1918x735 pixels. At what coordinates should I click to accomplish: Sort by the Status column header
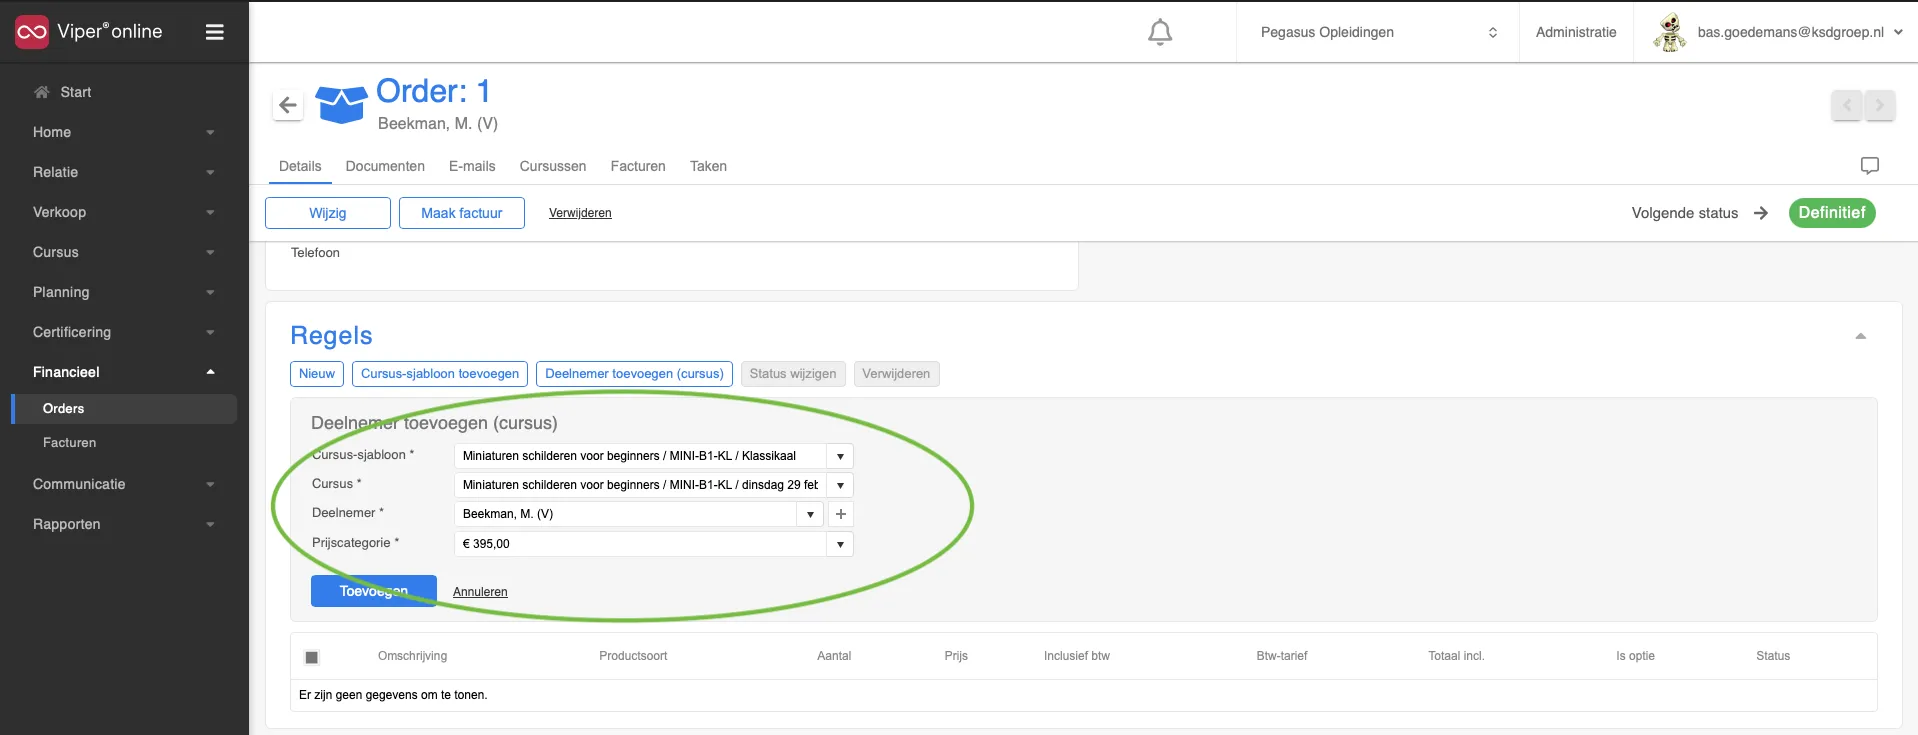[1773, 656]
